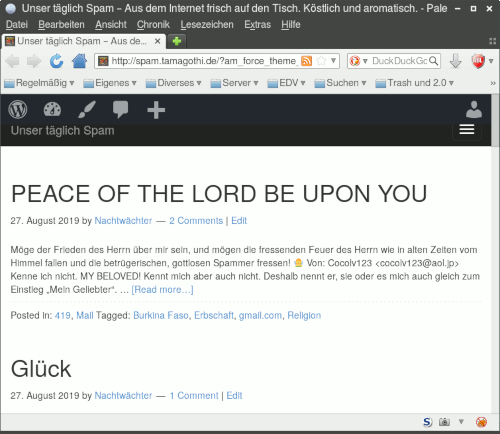
Task: Open the comments speech bubble icon
Action: (x=120, y=109)
